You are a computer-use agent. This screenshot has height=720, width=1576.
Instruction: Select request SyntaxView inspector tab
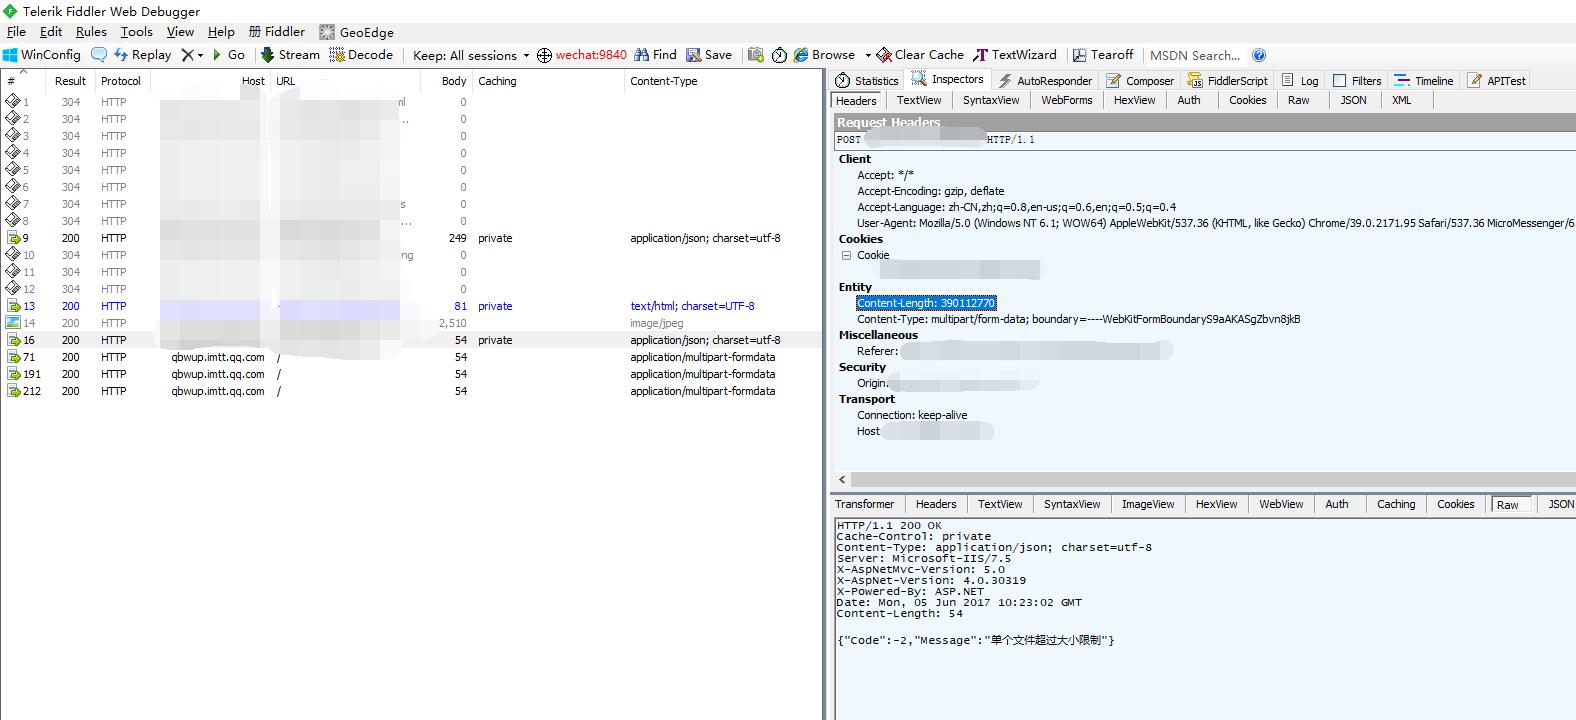(x=991, y=100)
